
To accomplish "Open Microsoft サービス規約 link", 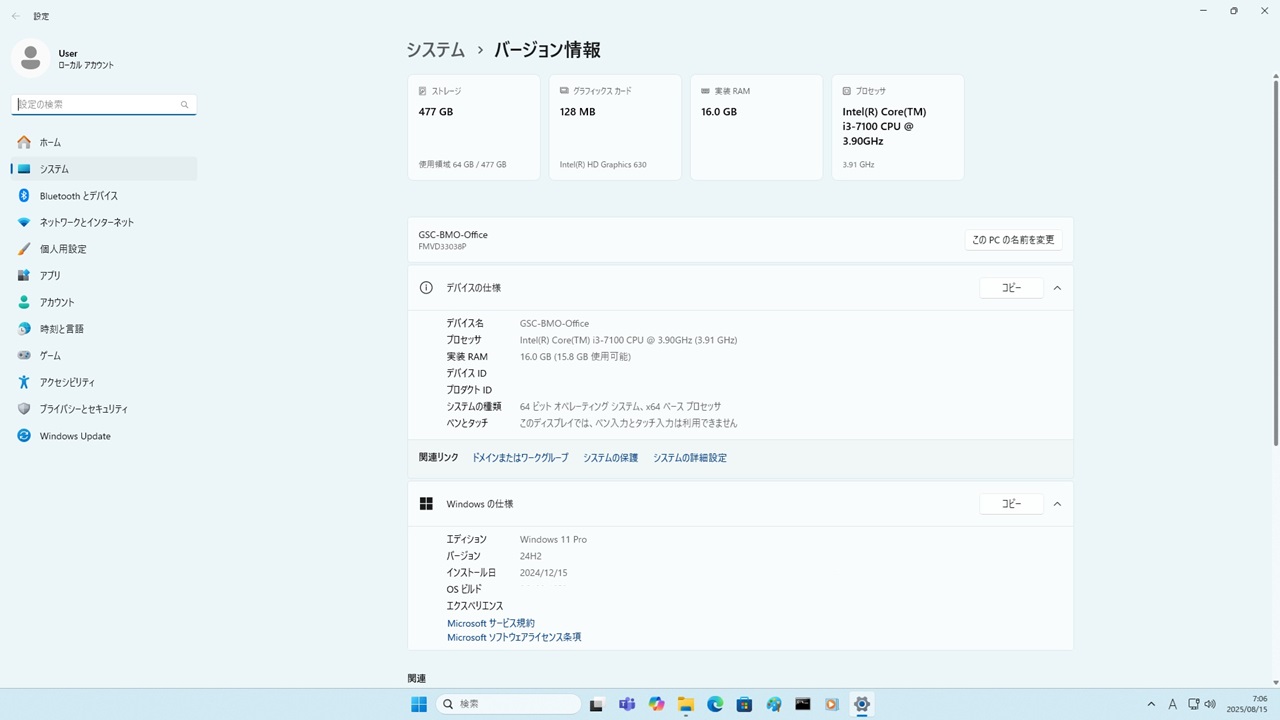I will (x=491, y=623).
